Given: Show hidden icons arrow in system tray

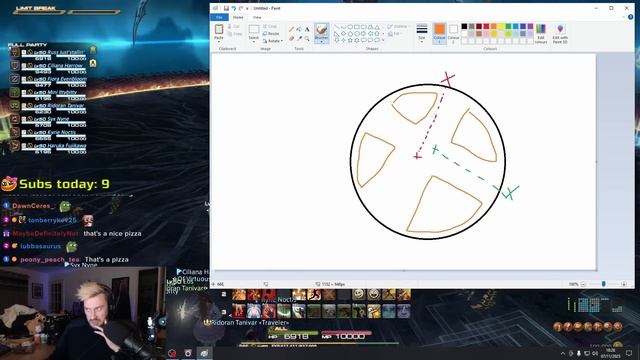Looking at the screenshot, I should tap(563, 353).
